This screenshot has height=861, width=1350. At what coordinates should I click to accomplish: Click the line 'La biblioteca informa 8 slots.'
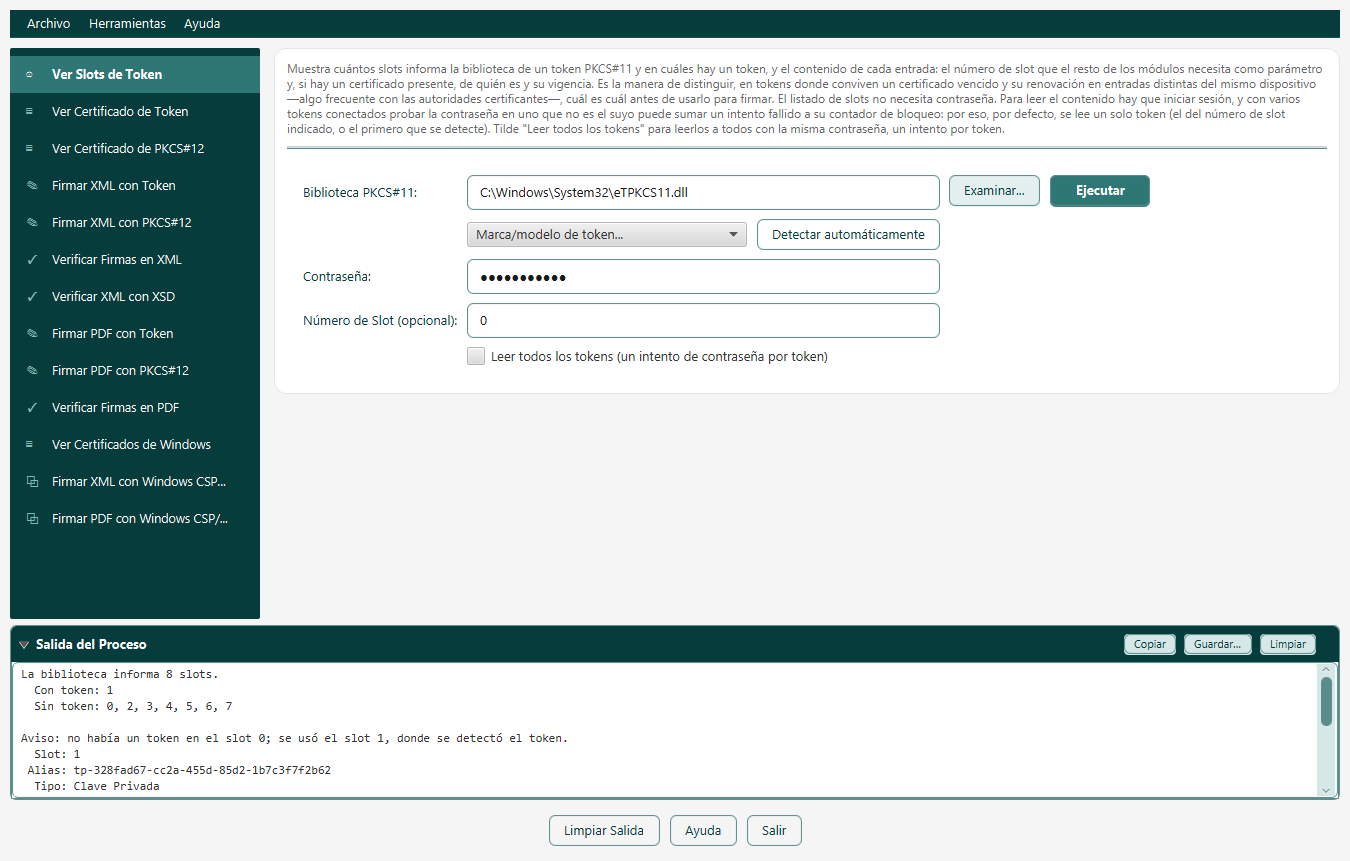120,674
